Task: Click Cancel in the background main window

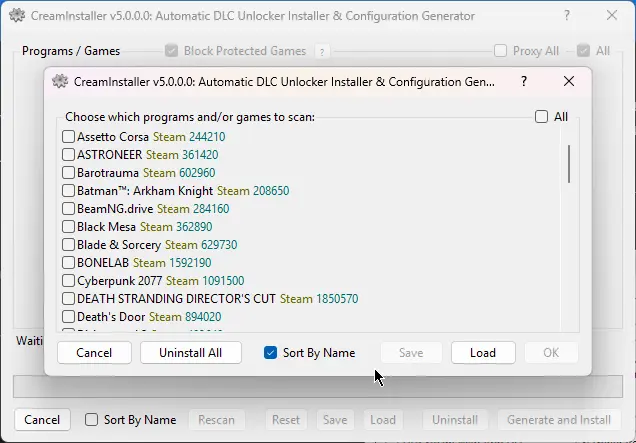Action: (x=42, y=419)
